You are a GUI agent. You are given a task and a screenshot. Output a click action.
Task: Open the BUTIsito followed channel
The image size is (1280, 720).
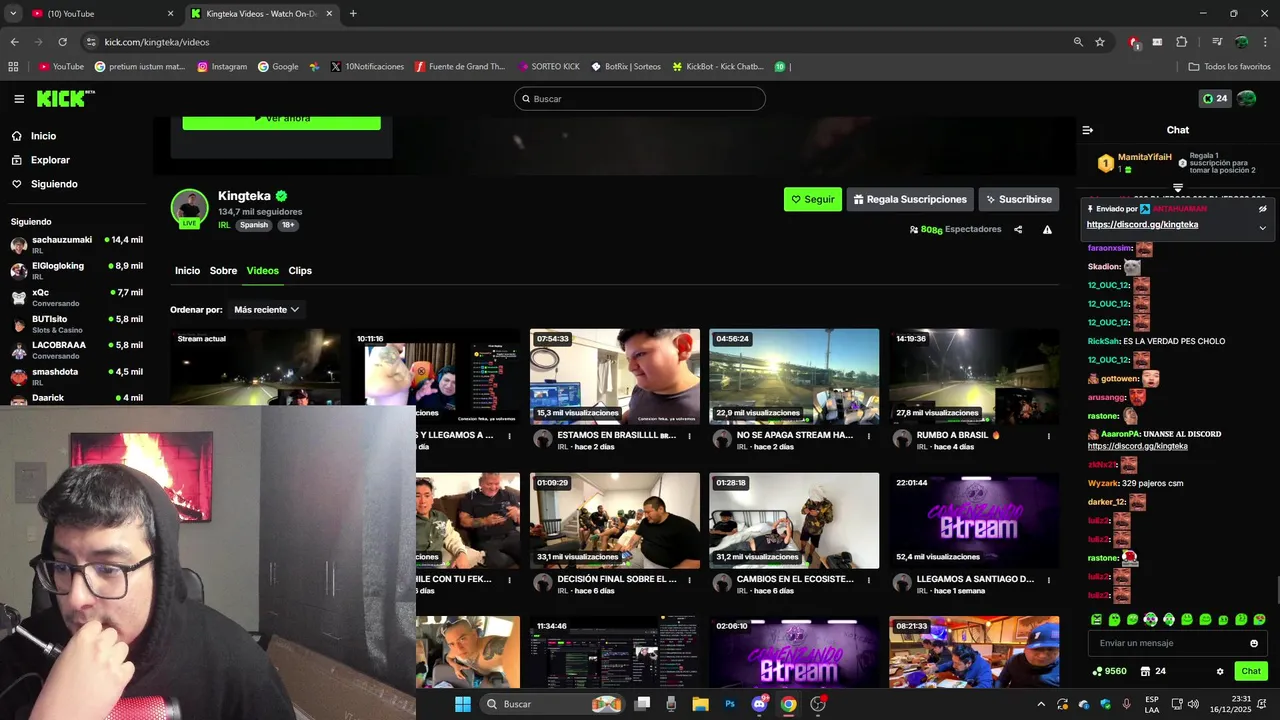[x=76, y=323]
